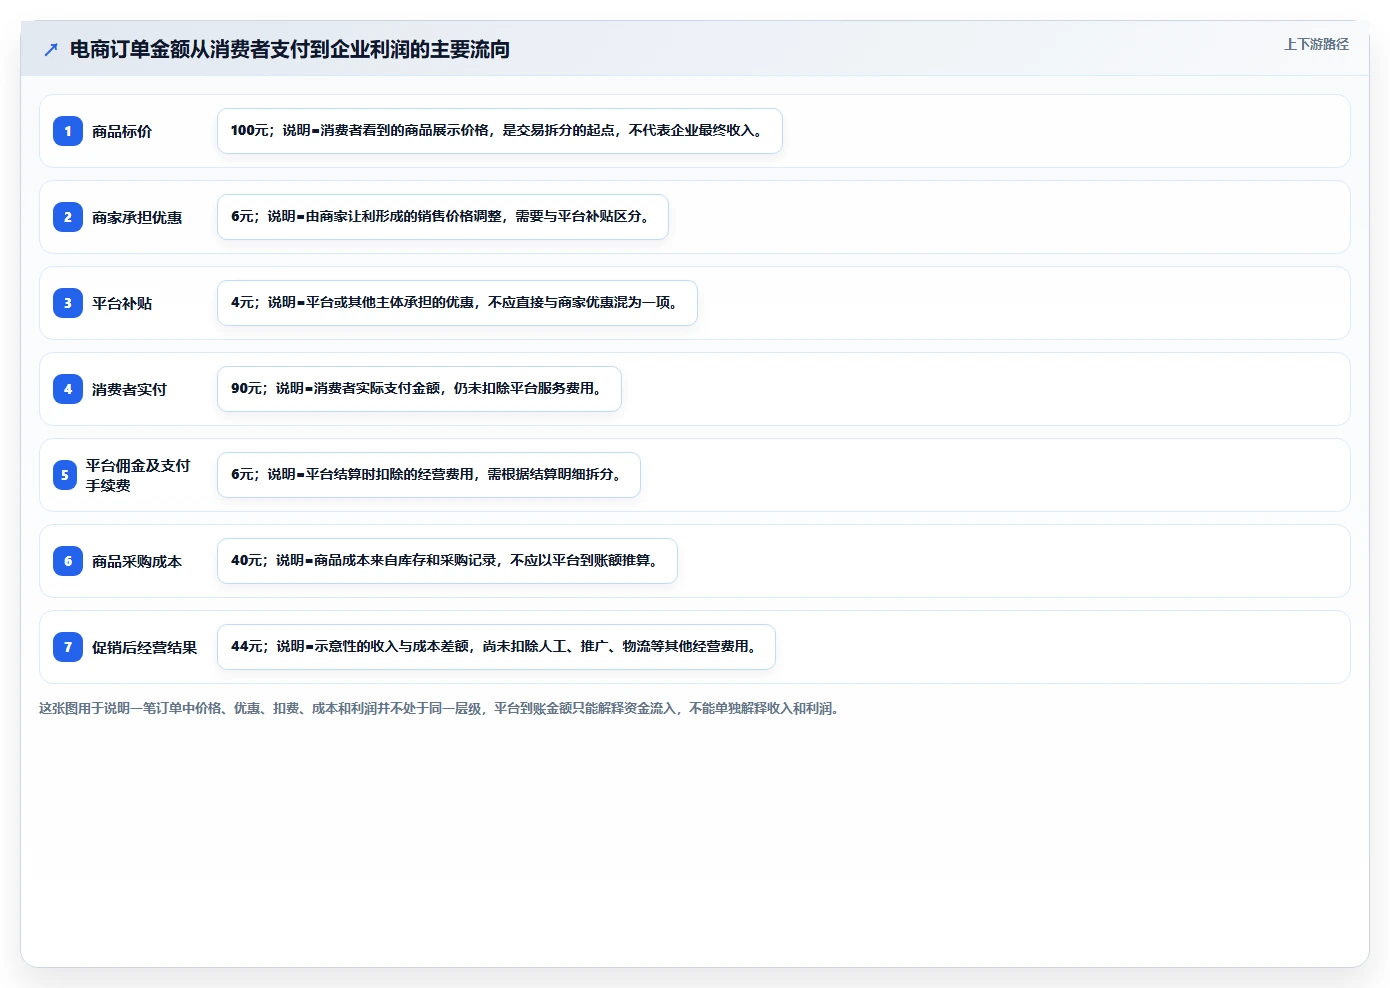Image resolution: width=1390 pixels, height=988 pixels.
Task: Select step badge 3 for 平台补贴
Action: (68, 303)
